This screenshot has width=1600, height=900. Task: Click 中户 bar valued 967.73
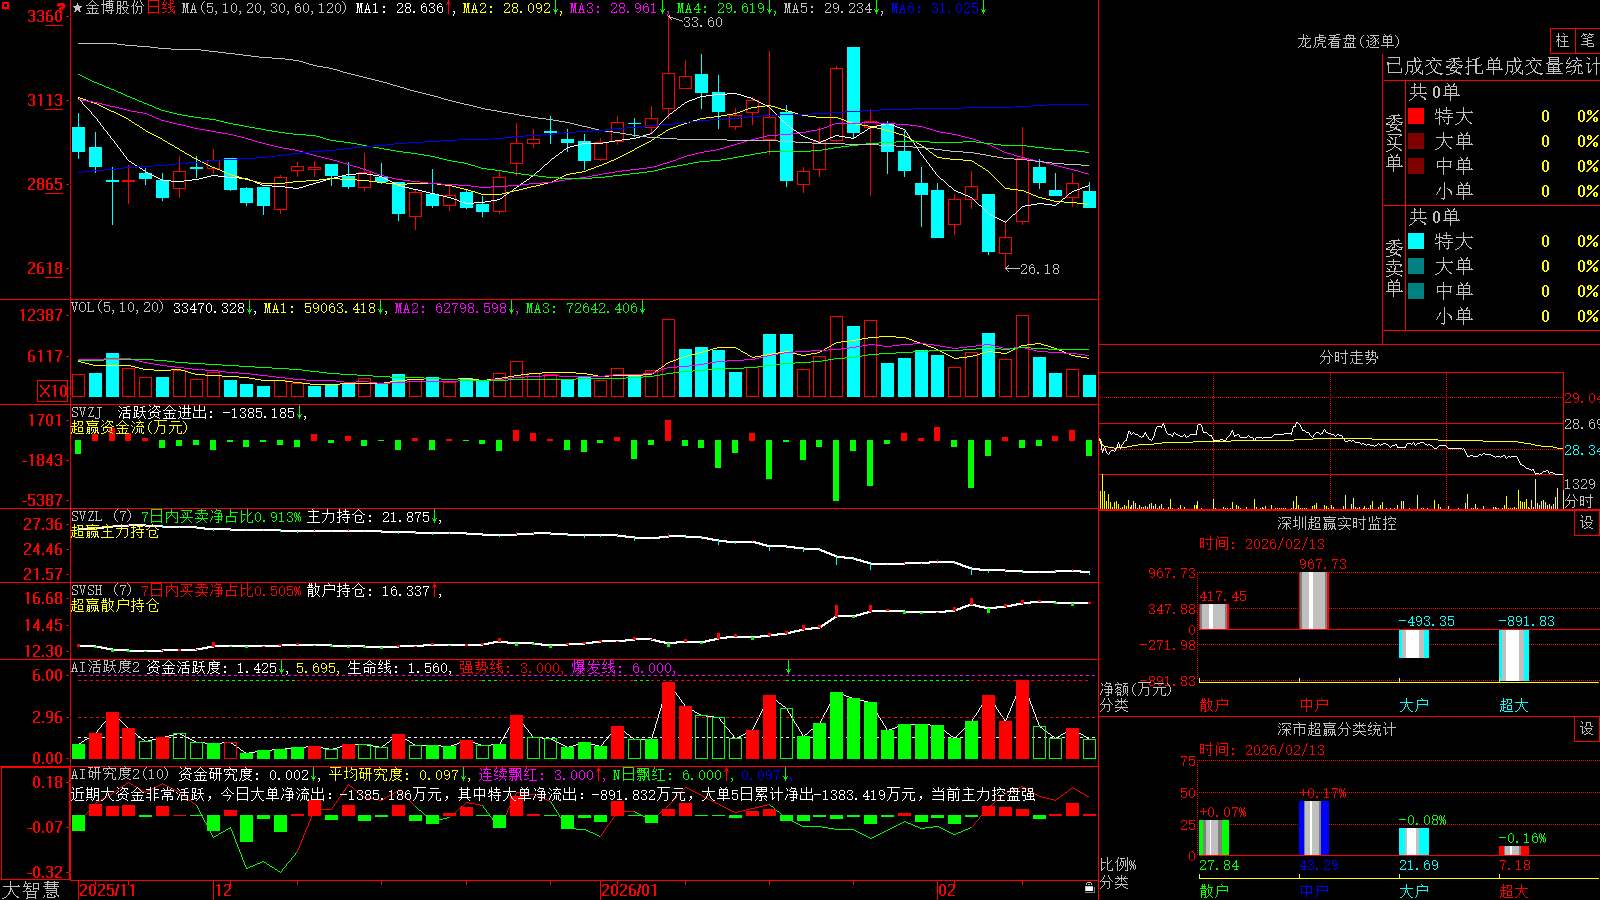click(1313, 600)
